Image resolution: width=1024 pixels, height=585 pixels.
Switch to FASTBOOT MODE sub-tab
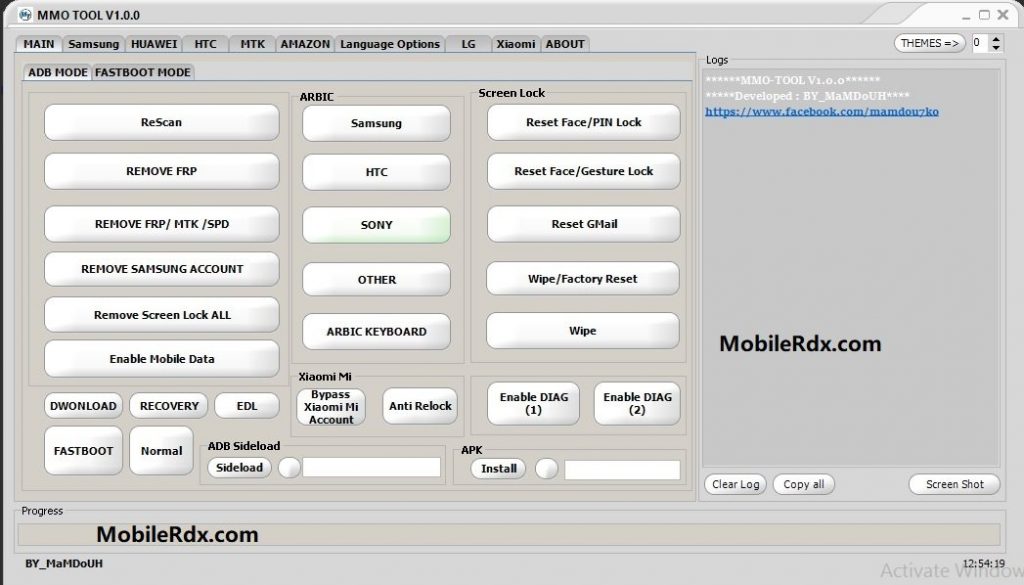tap(142, 72)
